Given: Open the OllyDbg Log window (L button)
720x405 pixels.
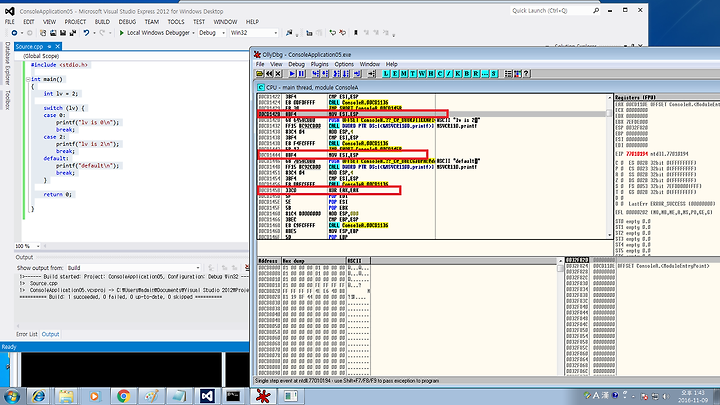Looking at the screenshot, I should tap(386, 73).
